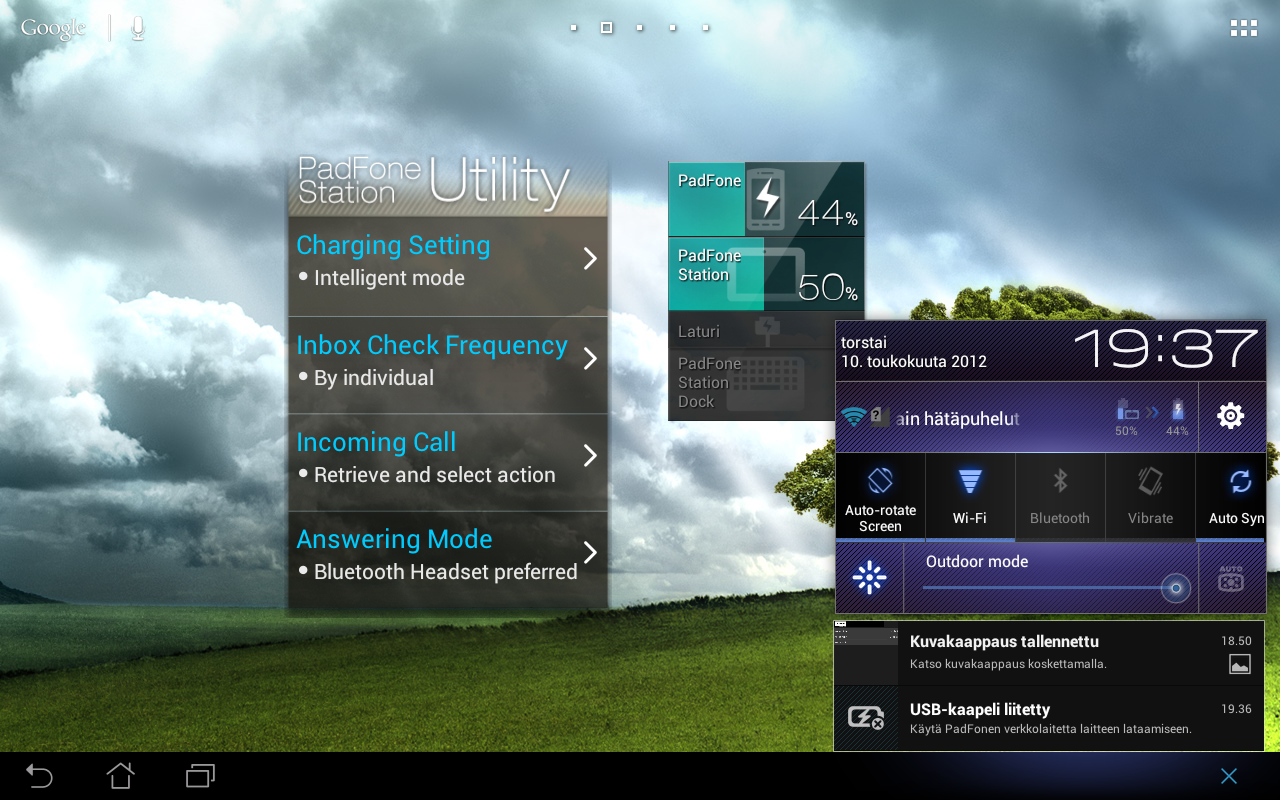Tap the By individual value
The width and height of the screenshot is (1280, 800).
(x=374, y=378)
